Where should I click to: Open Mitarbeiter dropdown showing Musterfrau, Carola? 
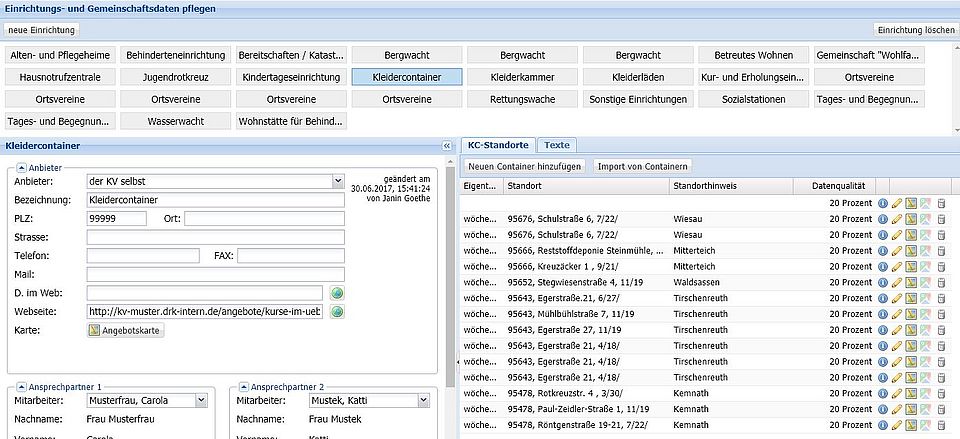coord(201,400)
